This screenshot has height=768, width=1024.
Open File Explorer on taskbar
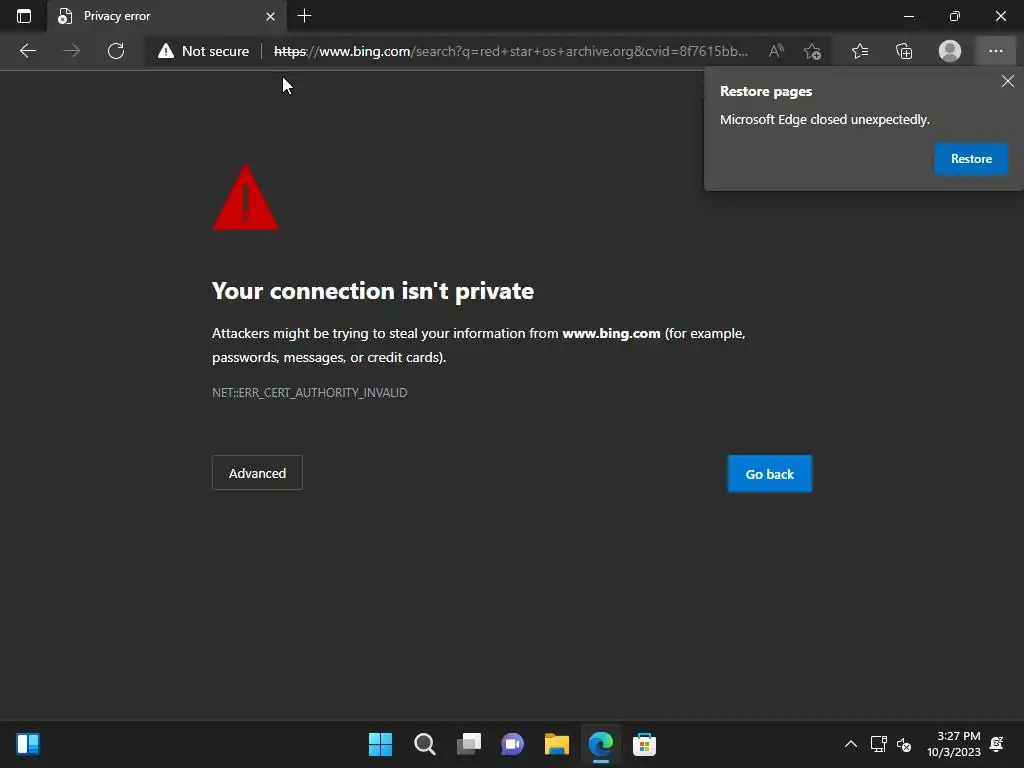pos(557,744)
